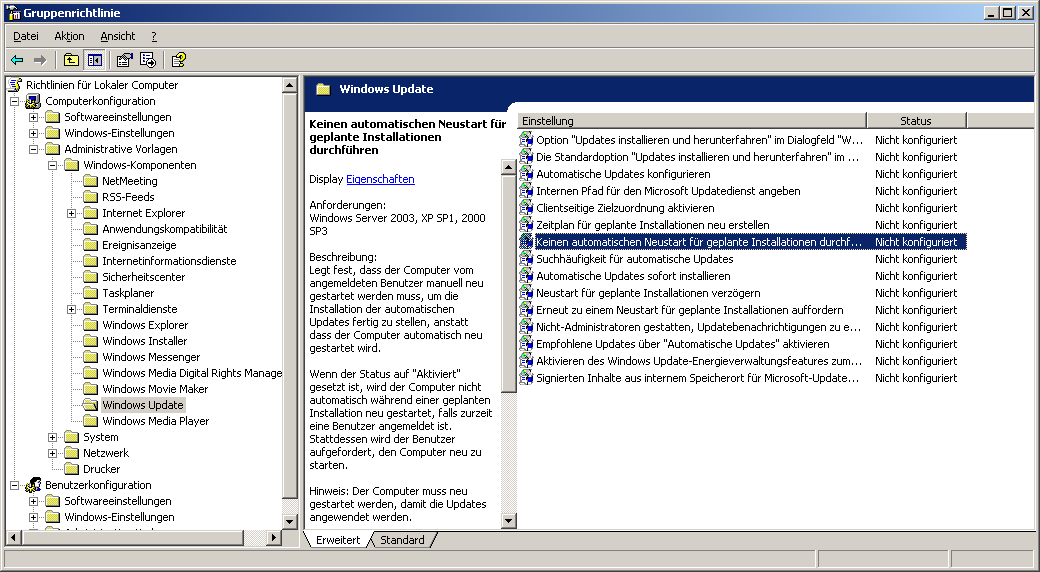
Task: Click the Windows Update header folder icon
Action: coord(323,89)
